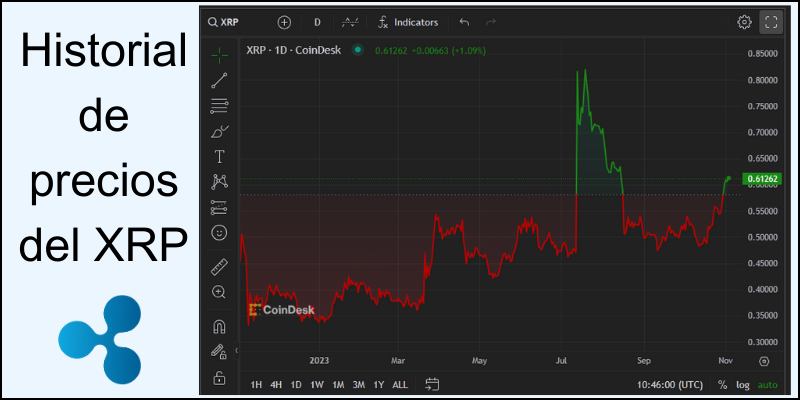Toggle lock all drawing tools
800x400 pixels.
(219, 378)
